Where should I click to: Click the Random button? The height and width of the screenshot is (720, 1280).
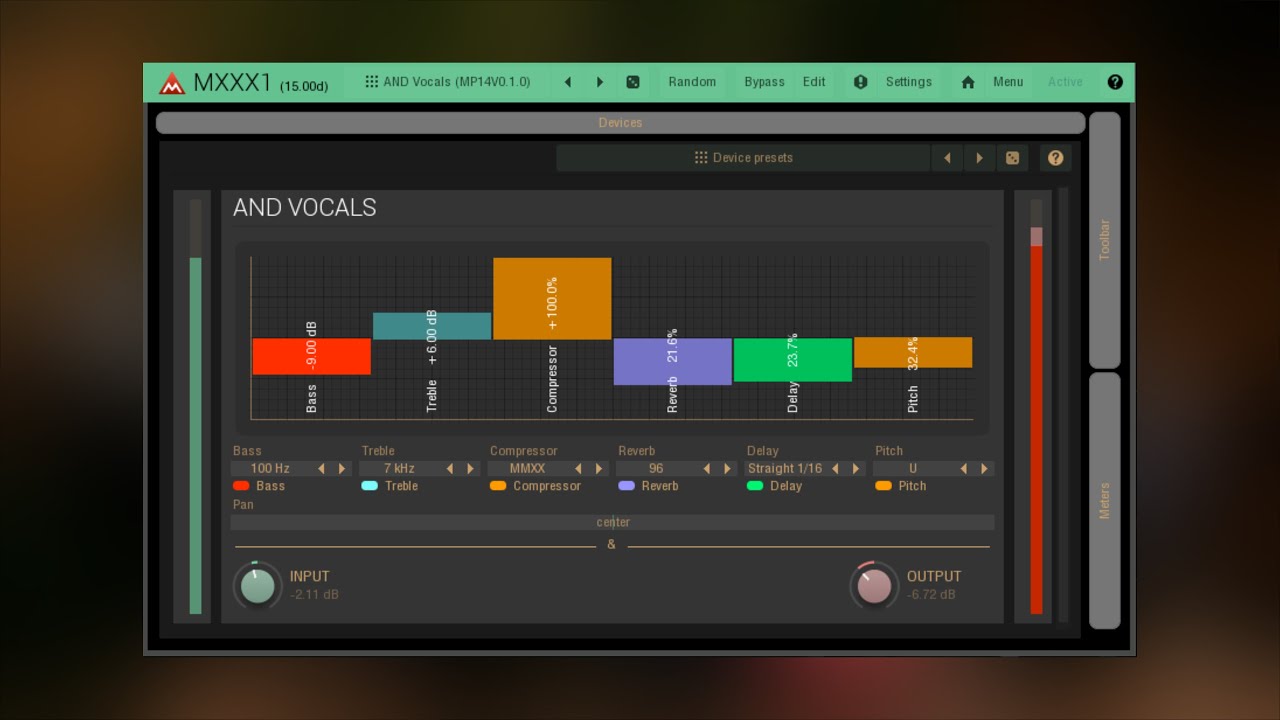click(x=692, y=82)
